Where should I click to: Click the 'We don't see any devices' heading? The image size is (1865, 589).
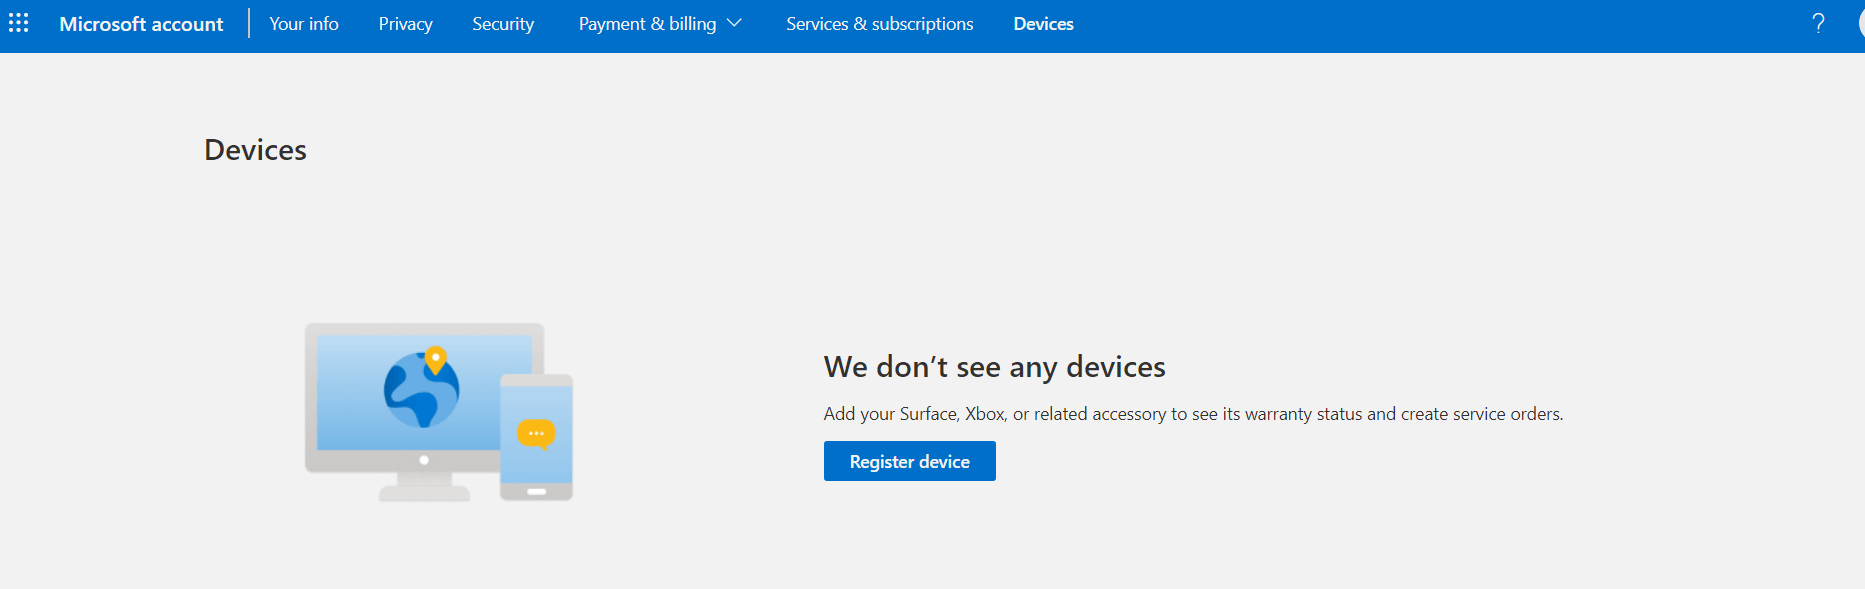tap(994, 367)
